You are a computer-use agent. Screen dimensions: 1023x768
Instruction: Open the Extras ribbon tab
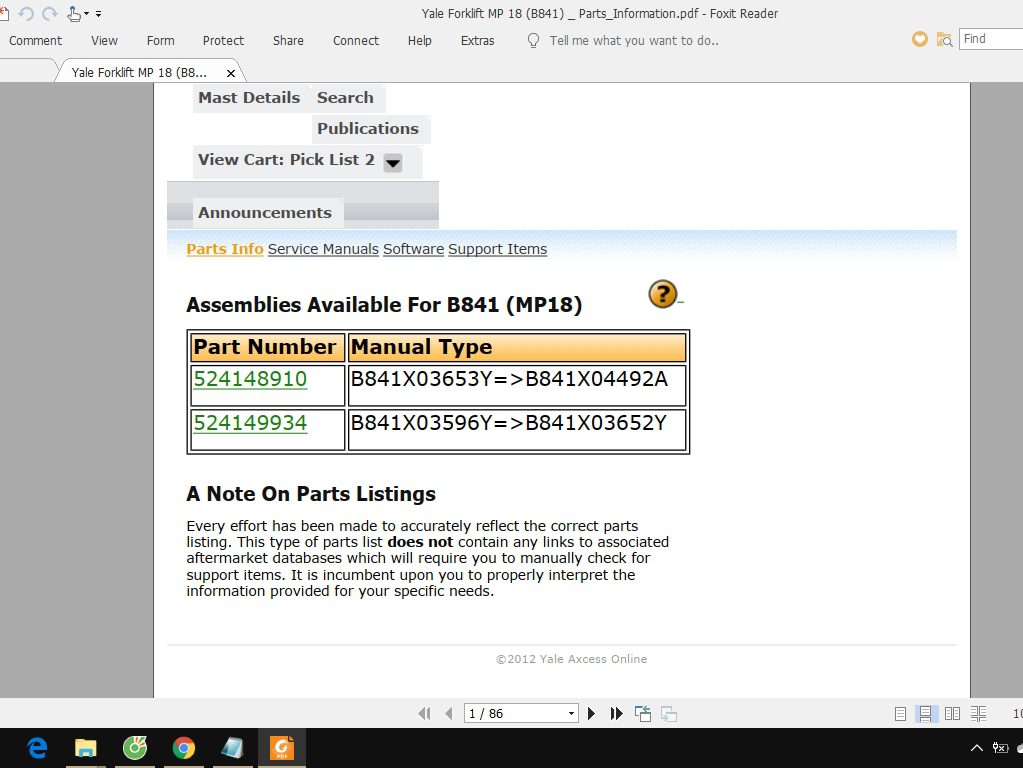point(478,40)
